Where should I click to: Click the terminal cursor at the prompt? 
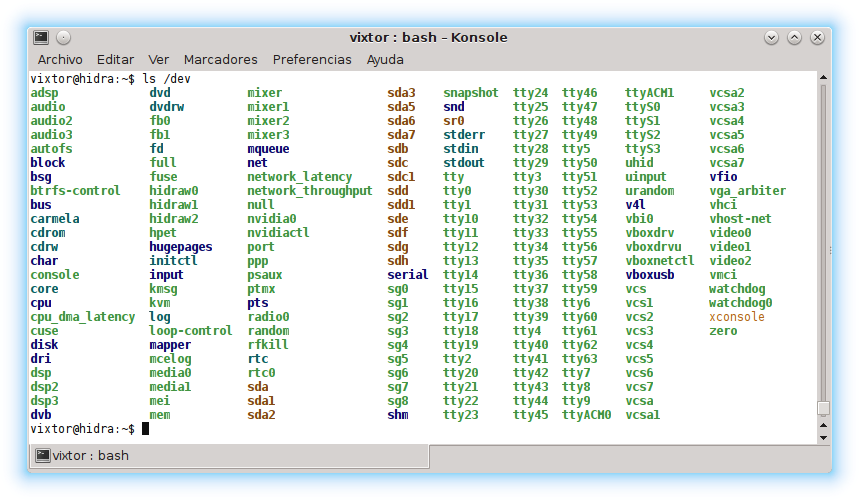pyautogui.click(x=145, y=429)
